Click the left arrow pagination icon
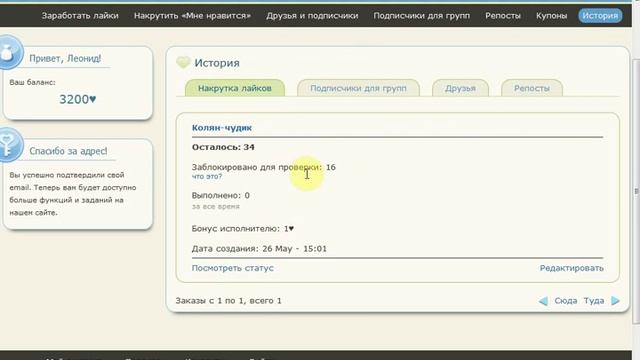Image resolution: width=640 pixels, height=360 pixels. [543, 301]
